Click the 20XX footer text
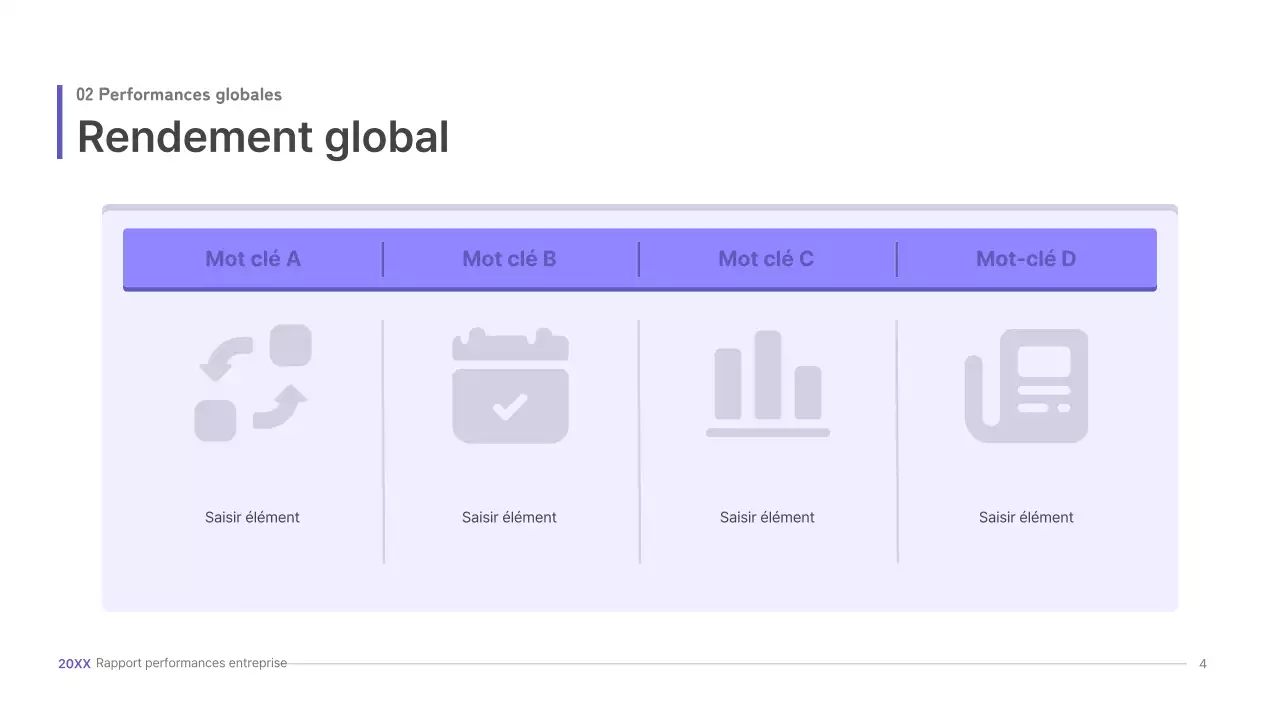Screen dimensions: 1280x720 (74, 663)
